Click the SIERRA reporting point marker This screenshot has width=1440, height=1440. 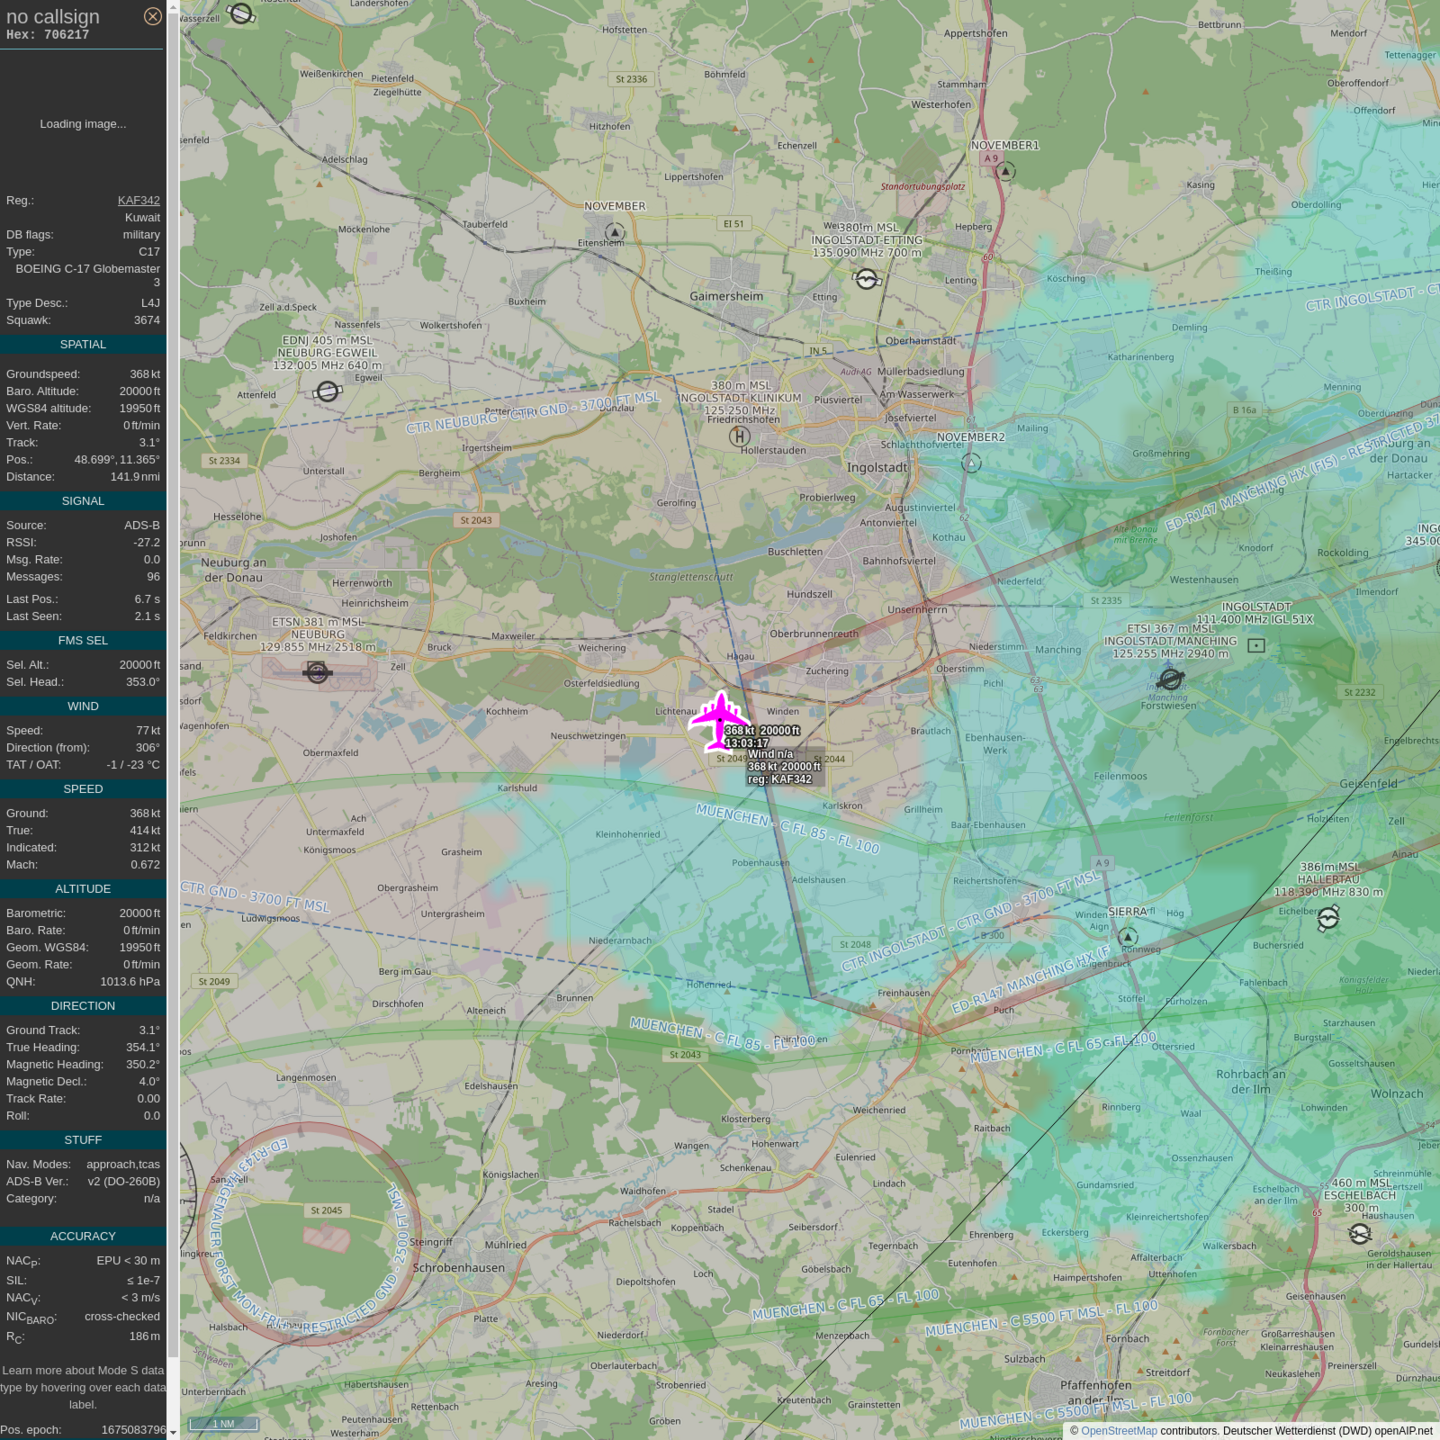click(x=1128, y=937)
